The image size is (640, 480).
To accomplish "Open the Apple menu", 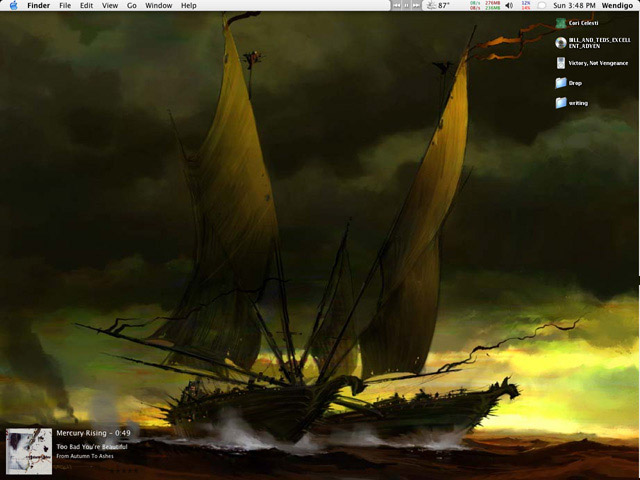I will tap(13, 5).
